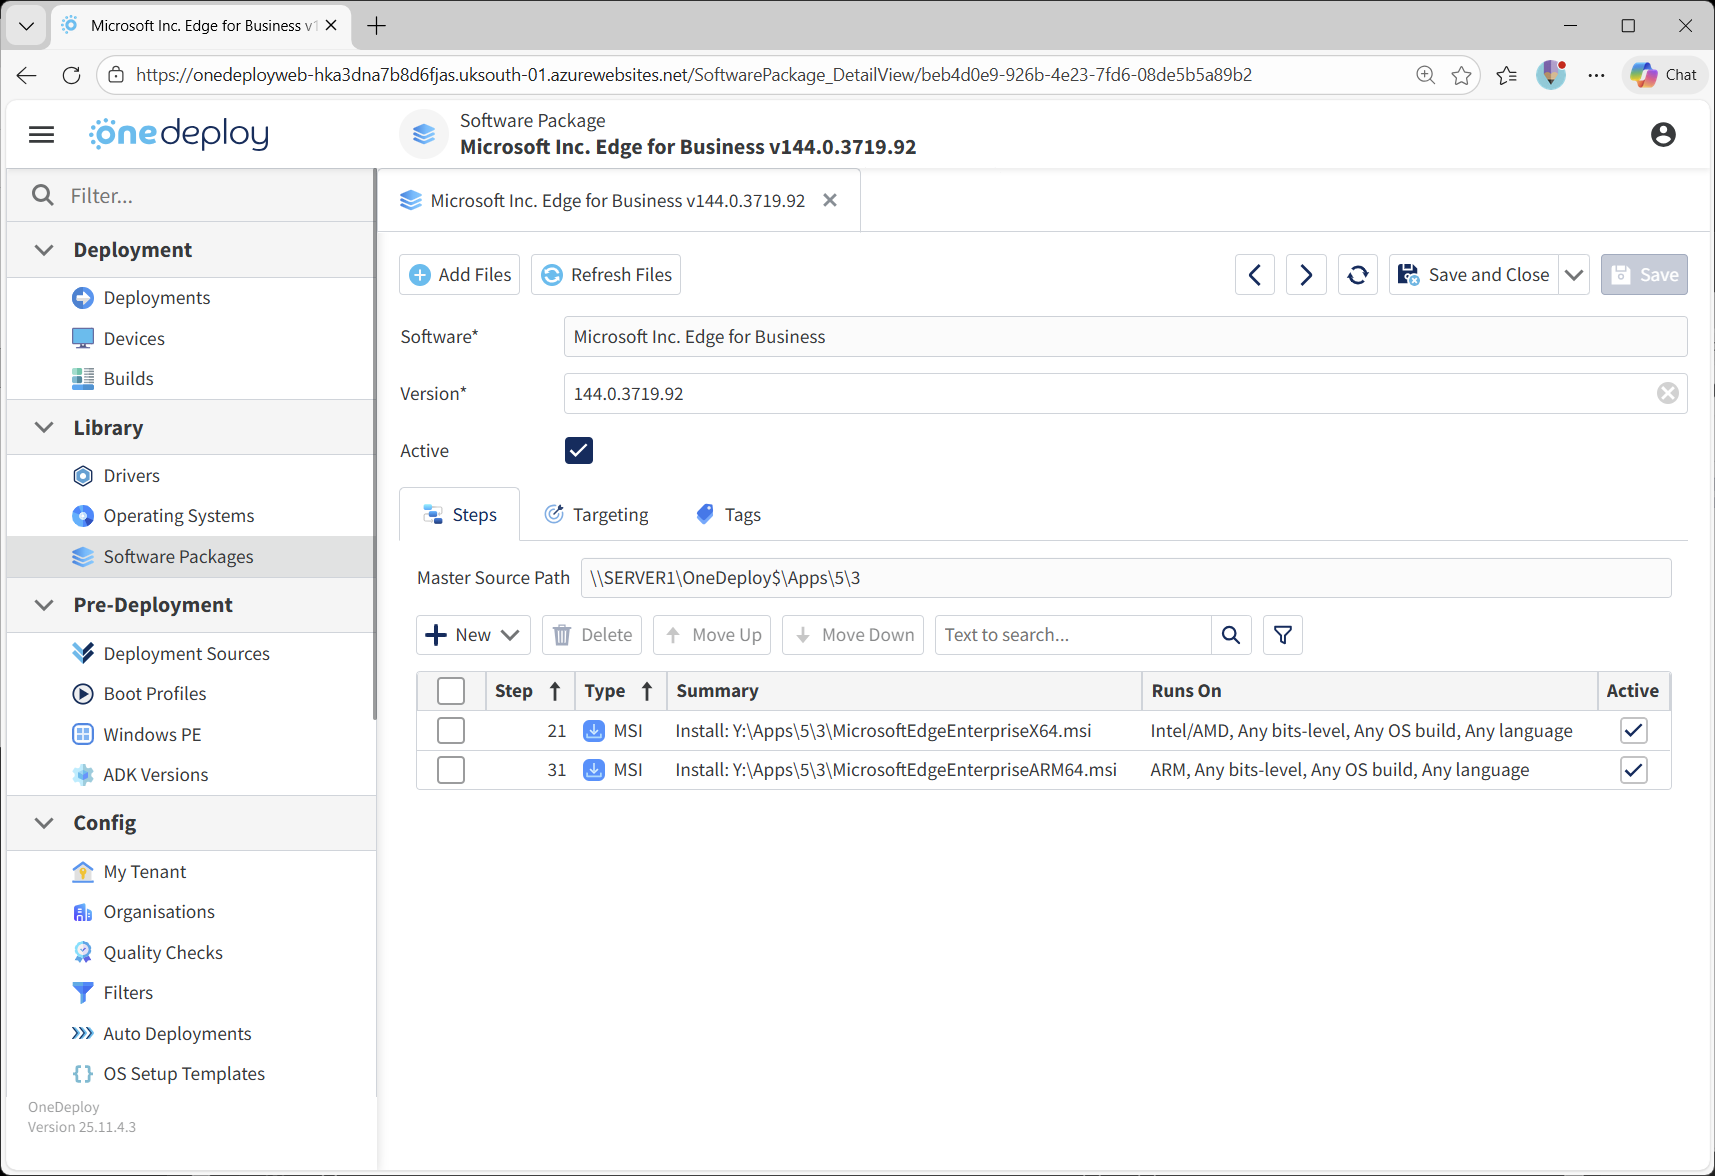Uncheck the Active checkbox for the package
The height and width of the screenshot is (1176, 1715).
click(x=578, y=450)
